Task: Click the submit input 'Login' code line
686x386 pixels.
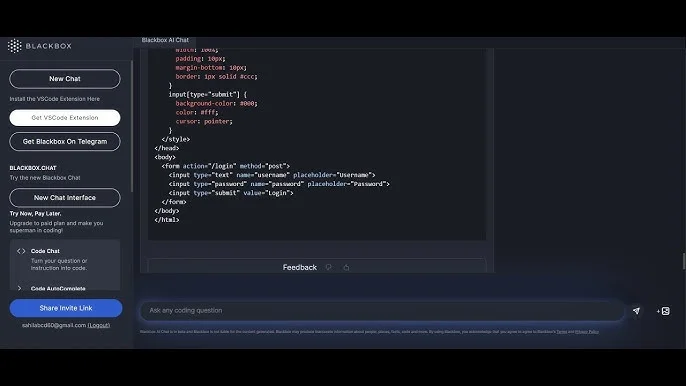Action: pyautogui.click(x=231, y=193)
